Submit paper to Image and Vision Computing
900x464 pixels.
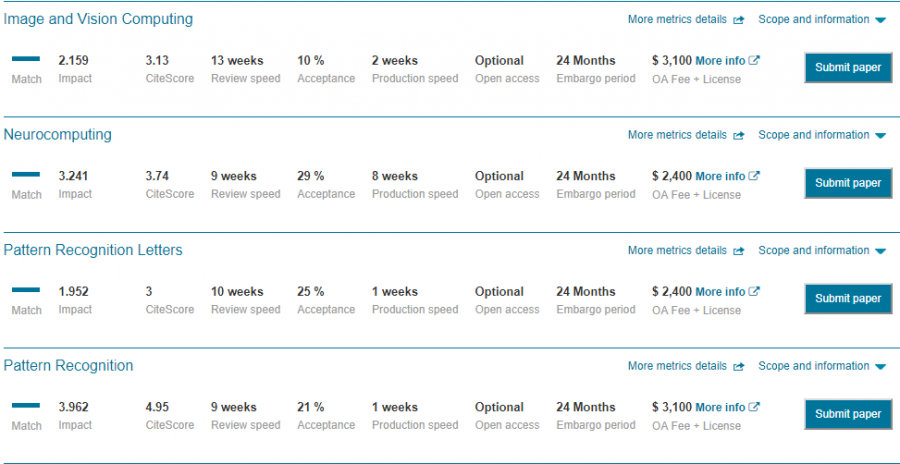tap(848, 68)
